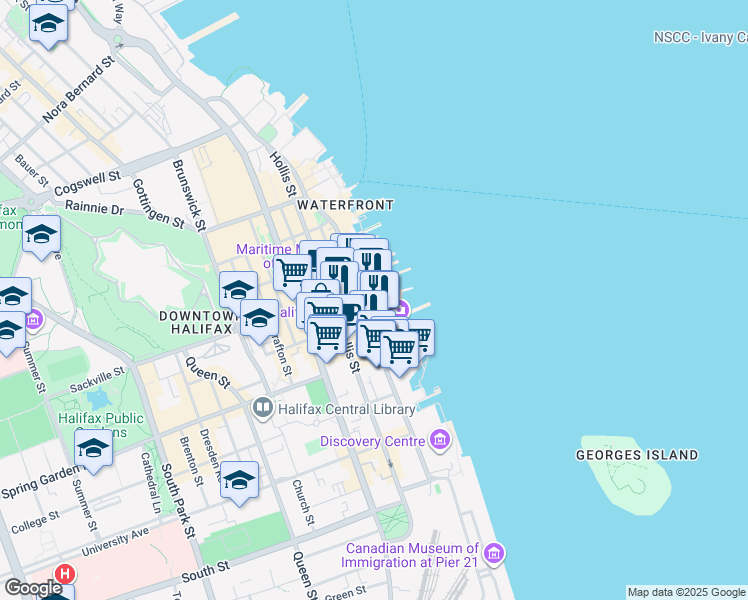The width and height of the screenshot is (748, 600).
Task: Click the Rainnie Dr label
Action: (94, 207)
